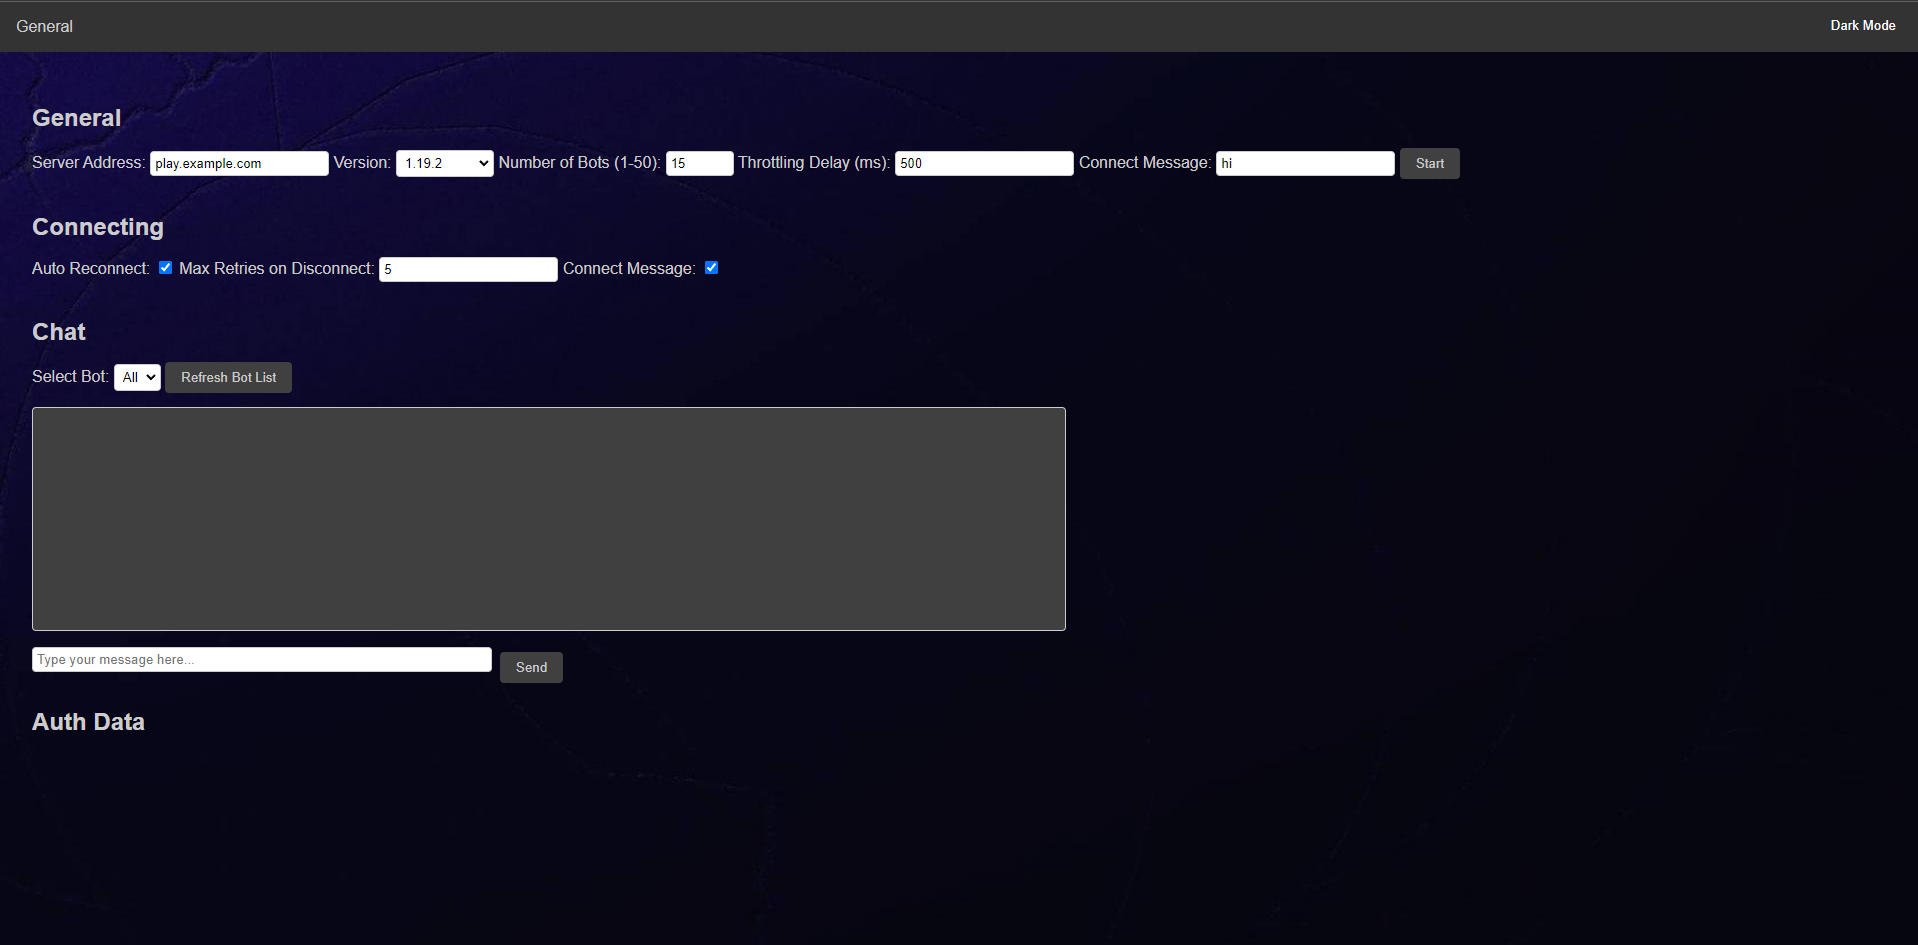Click Refresh Bot List
1918x945 pixels.
(228, 377)
